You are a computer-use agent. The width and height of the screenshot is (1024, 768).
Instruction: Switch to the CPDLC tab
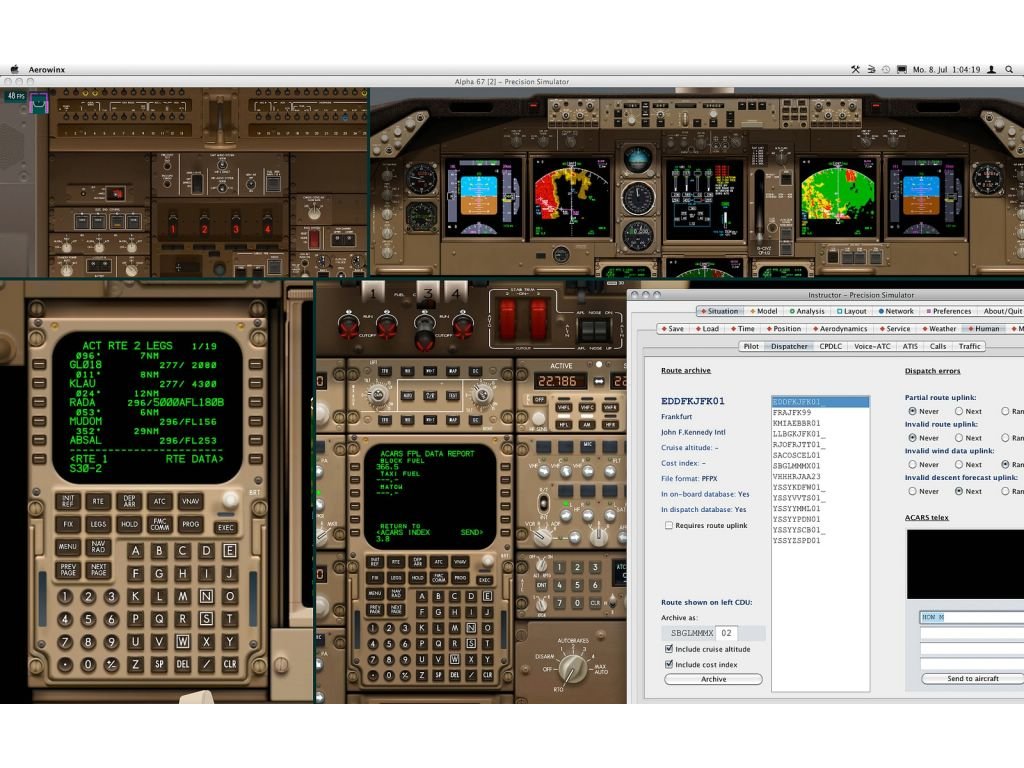pyautogui.click(x=831, y=347)
